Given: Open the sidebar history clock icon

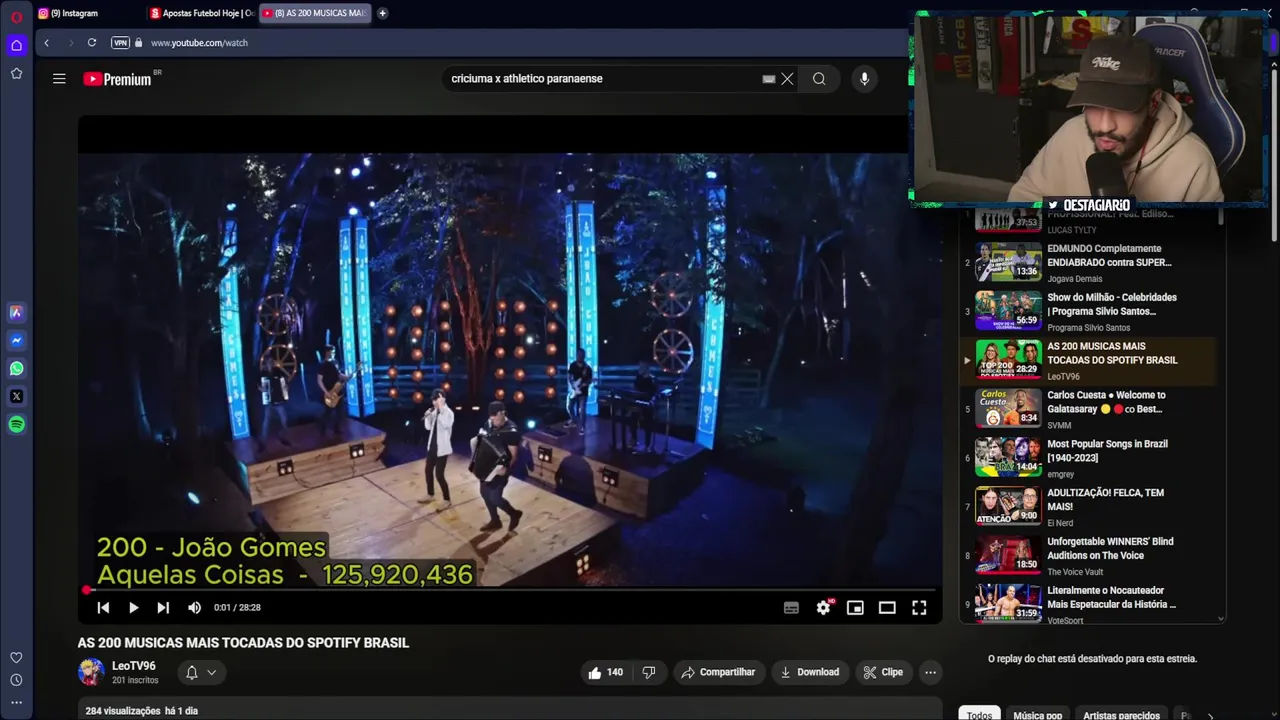Looking at the screenshot, I should [x=16, y=680].
